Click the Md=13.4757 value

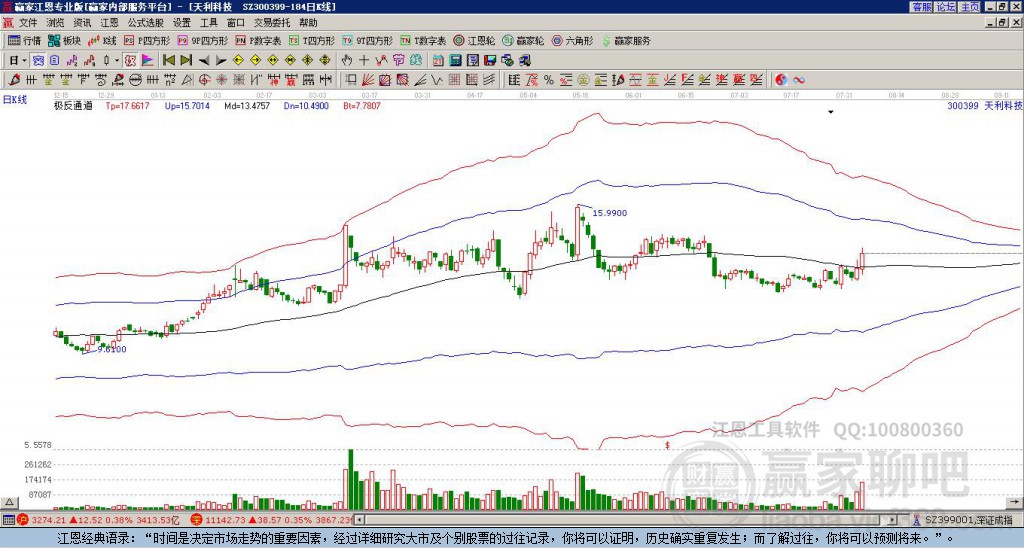point(247,106)
